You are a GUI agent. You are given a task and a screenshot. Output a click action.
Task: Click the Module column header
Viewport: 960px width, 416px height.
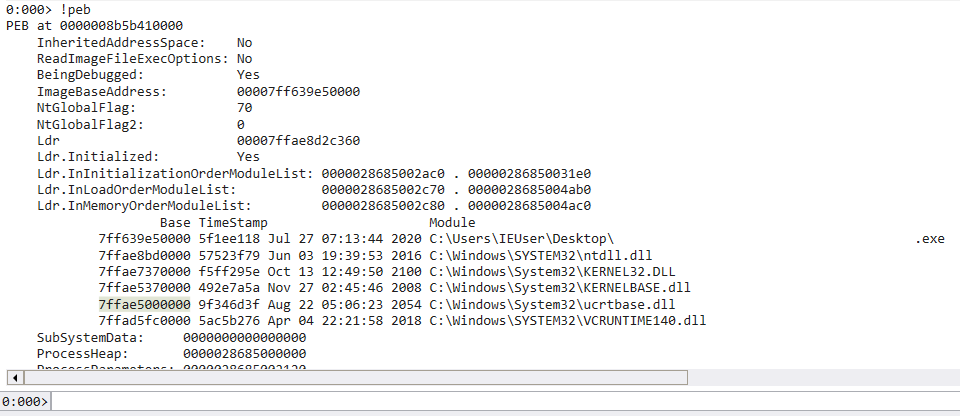click(x=452, y=222)
